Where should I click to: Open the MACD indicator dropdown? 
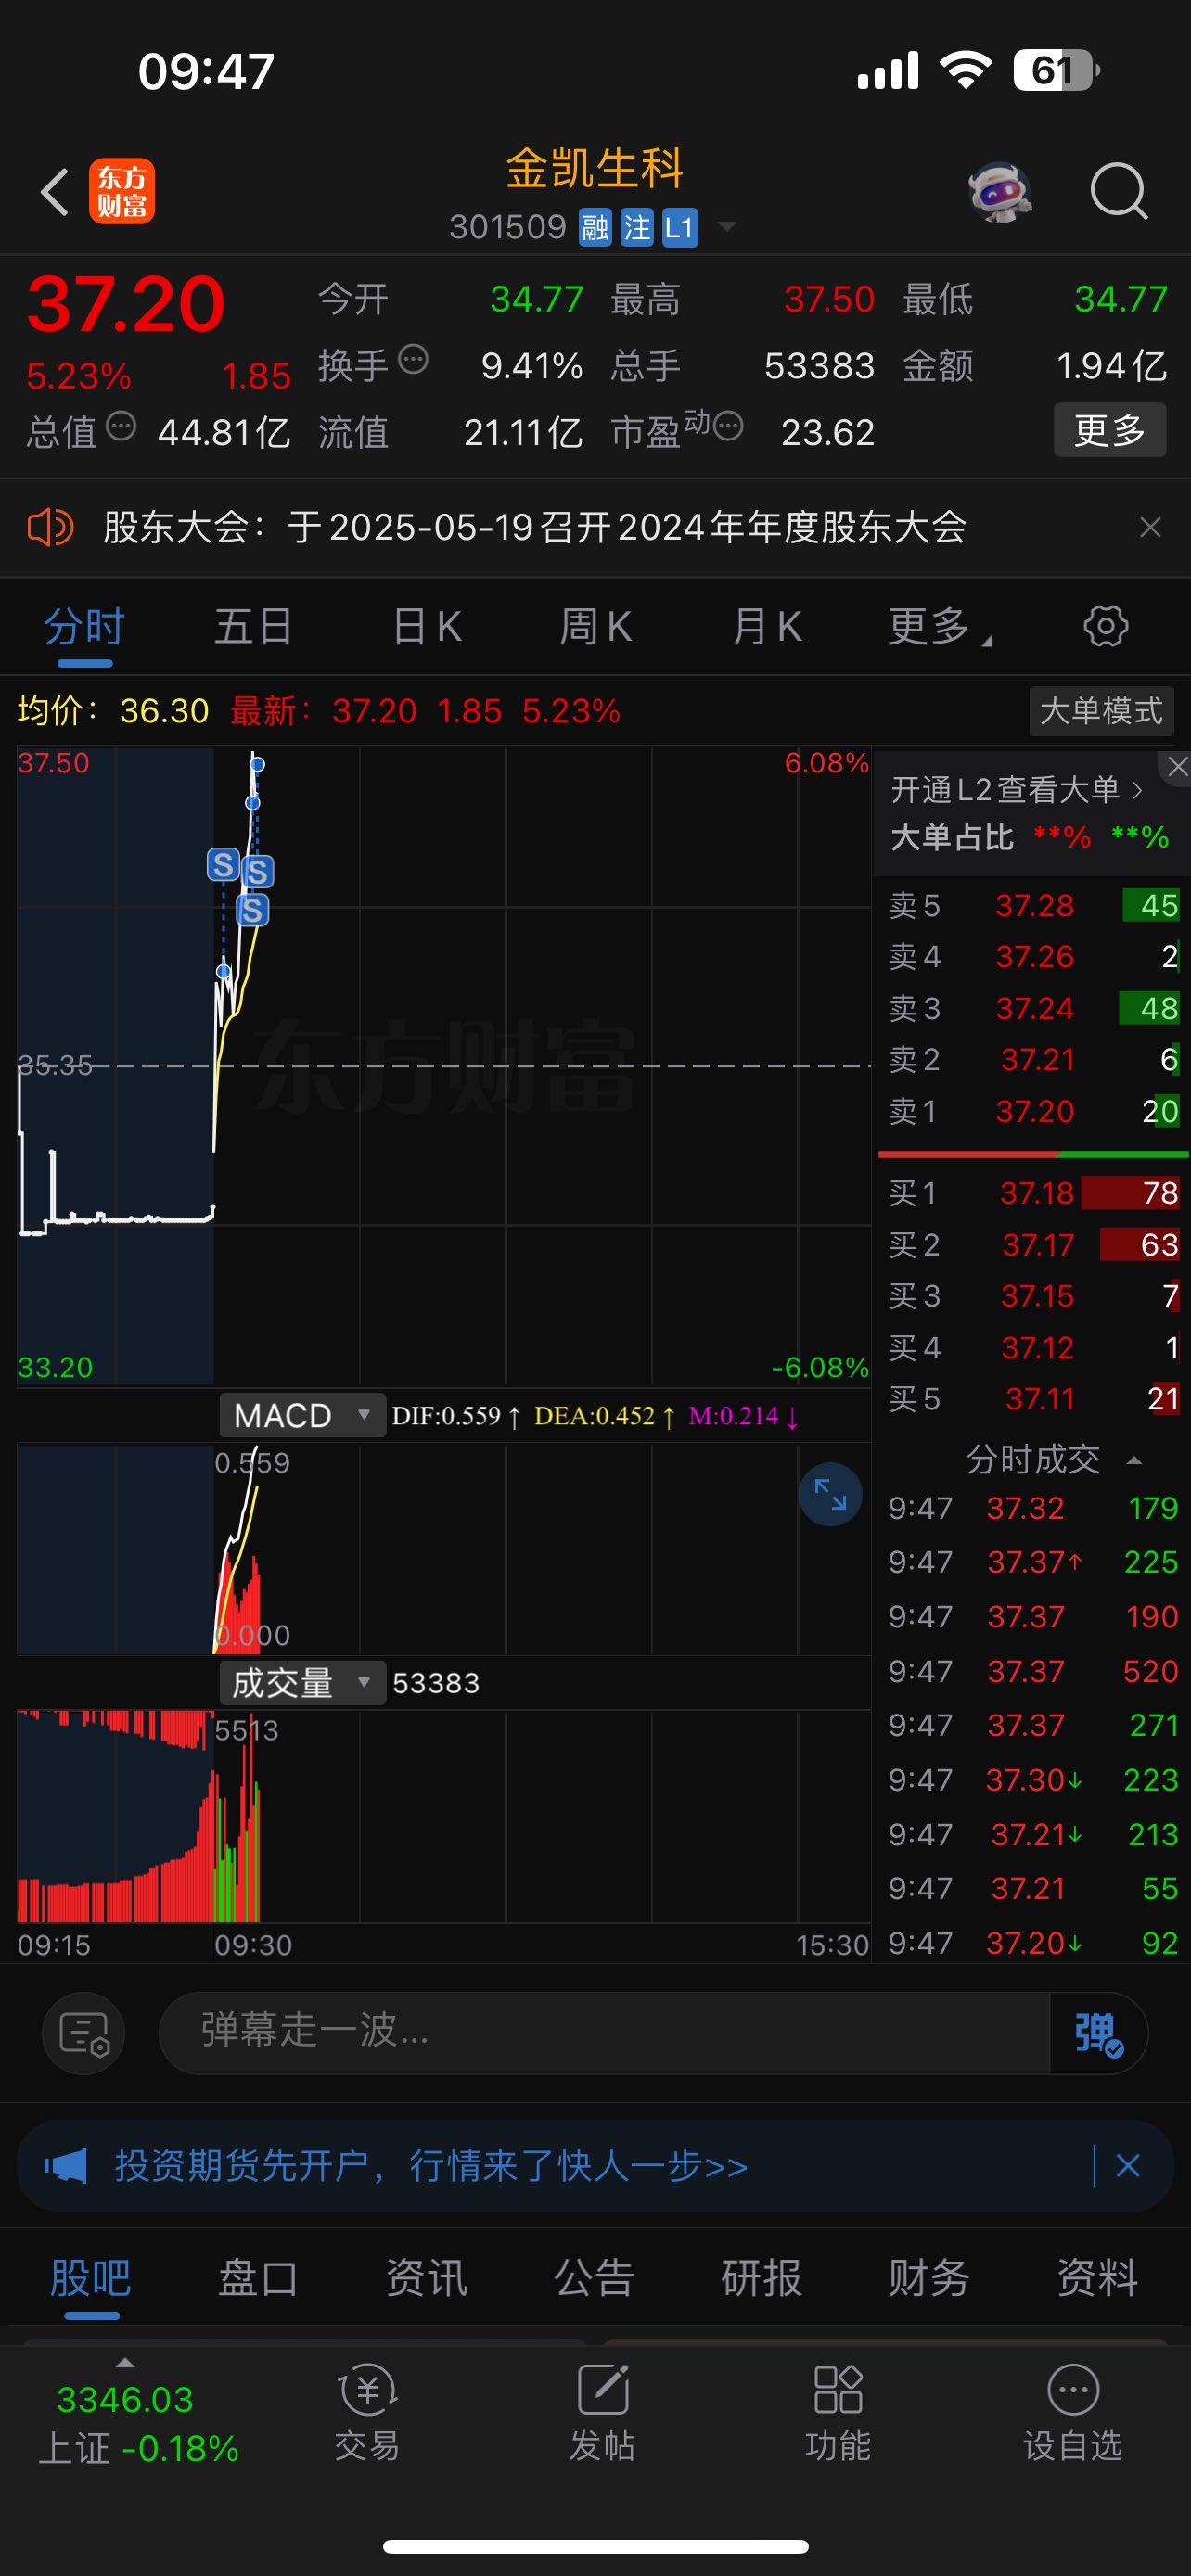[x=303, y=1415]
